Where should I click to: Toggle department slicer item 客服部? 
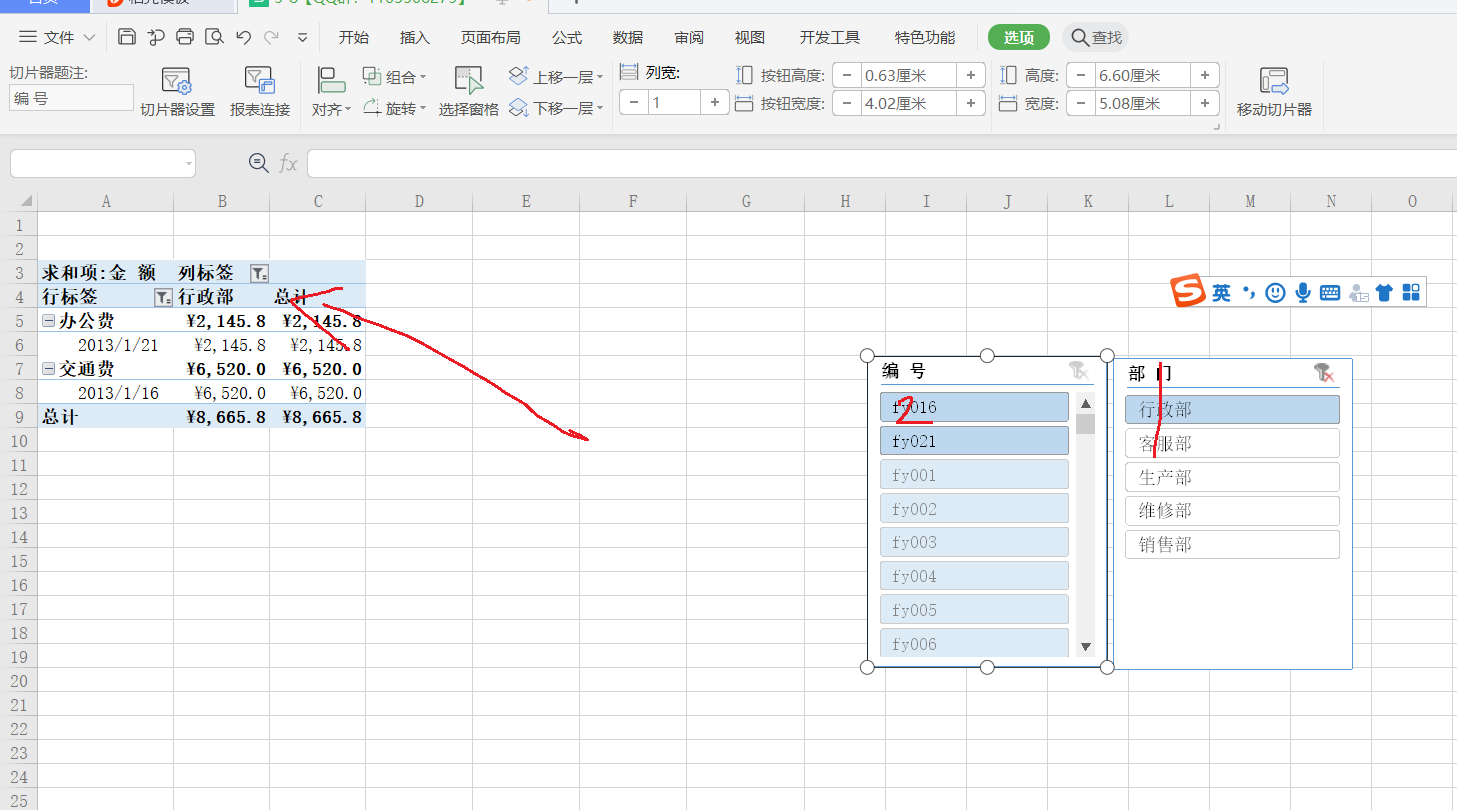point(1232,443)
